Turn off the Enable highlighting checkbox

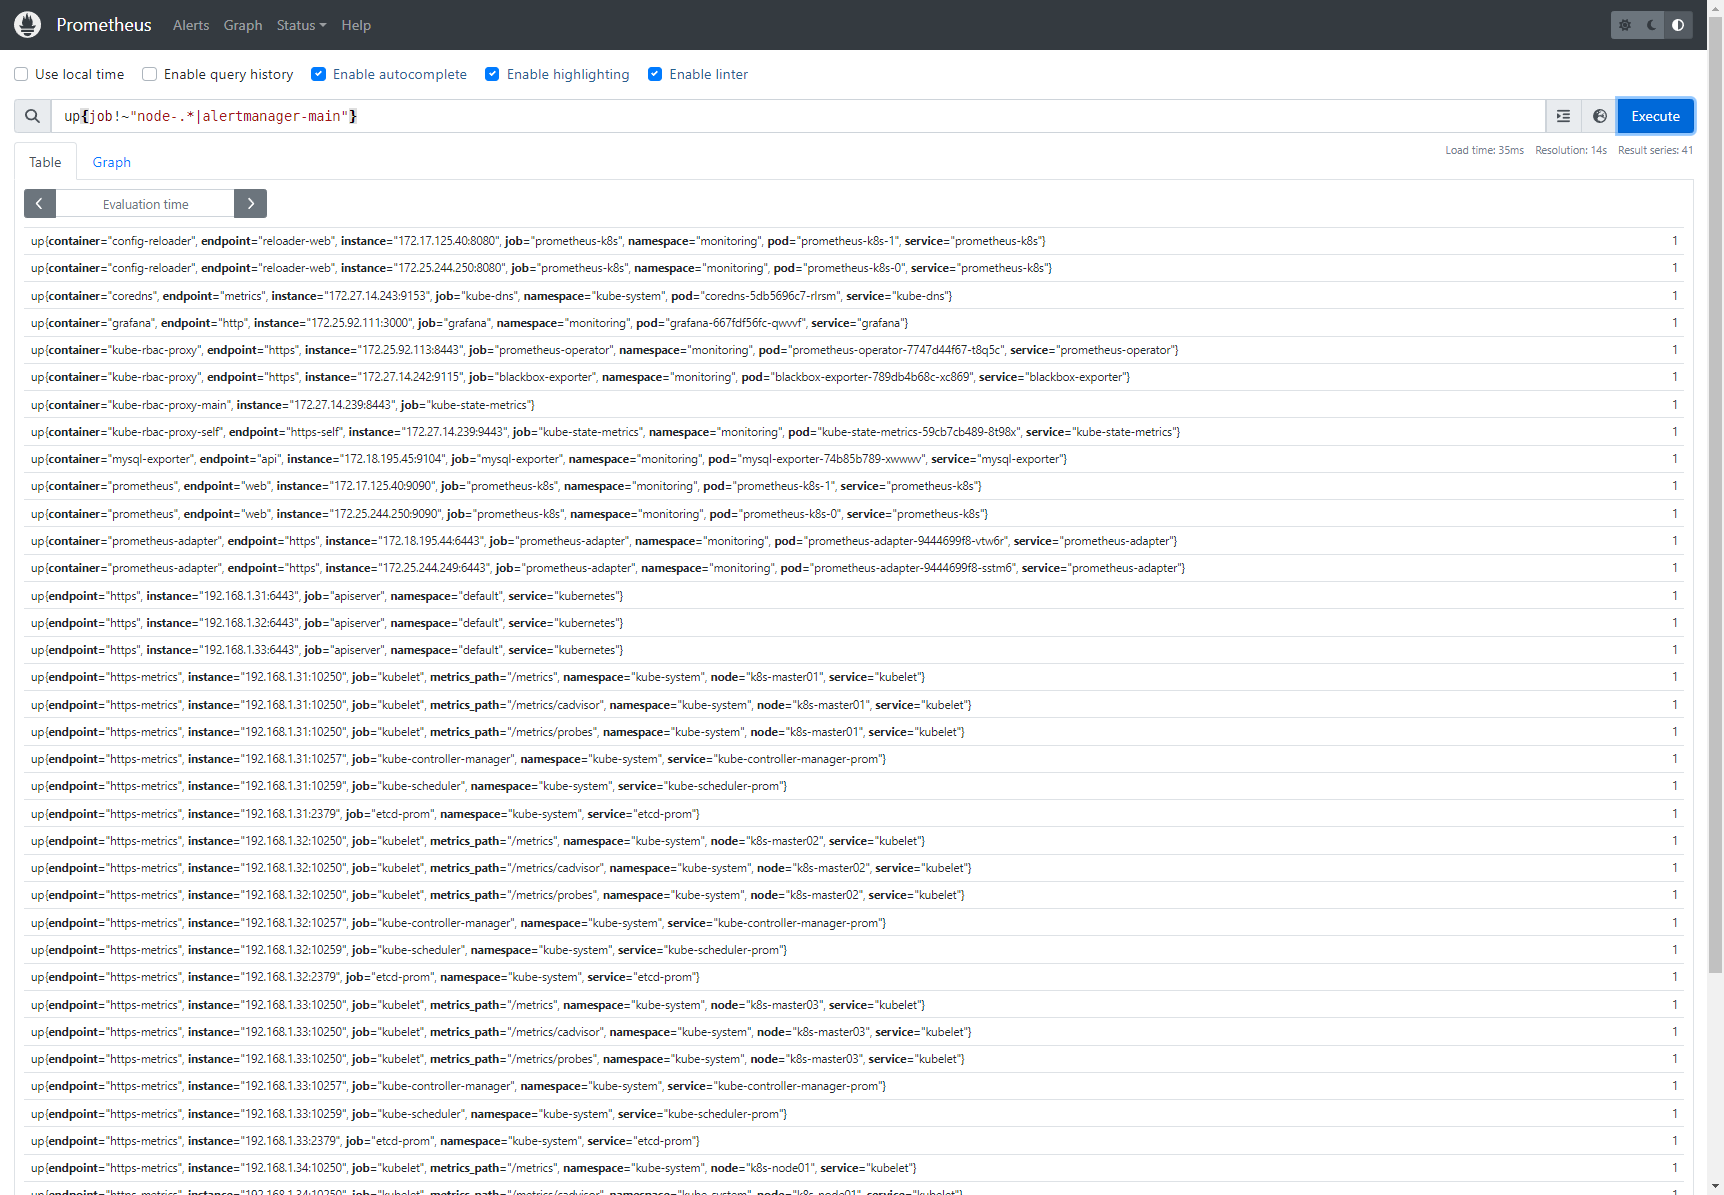[x=493, y=74]
